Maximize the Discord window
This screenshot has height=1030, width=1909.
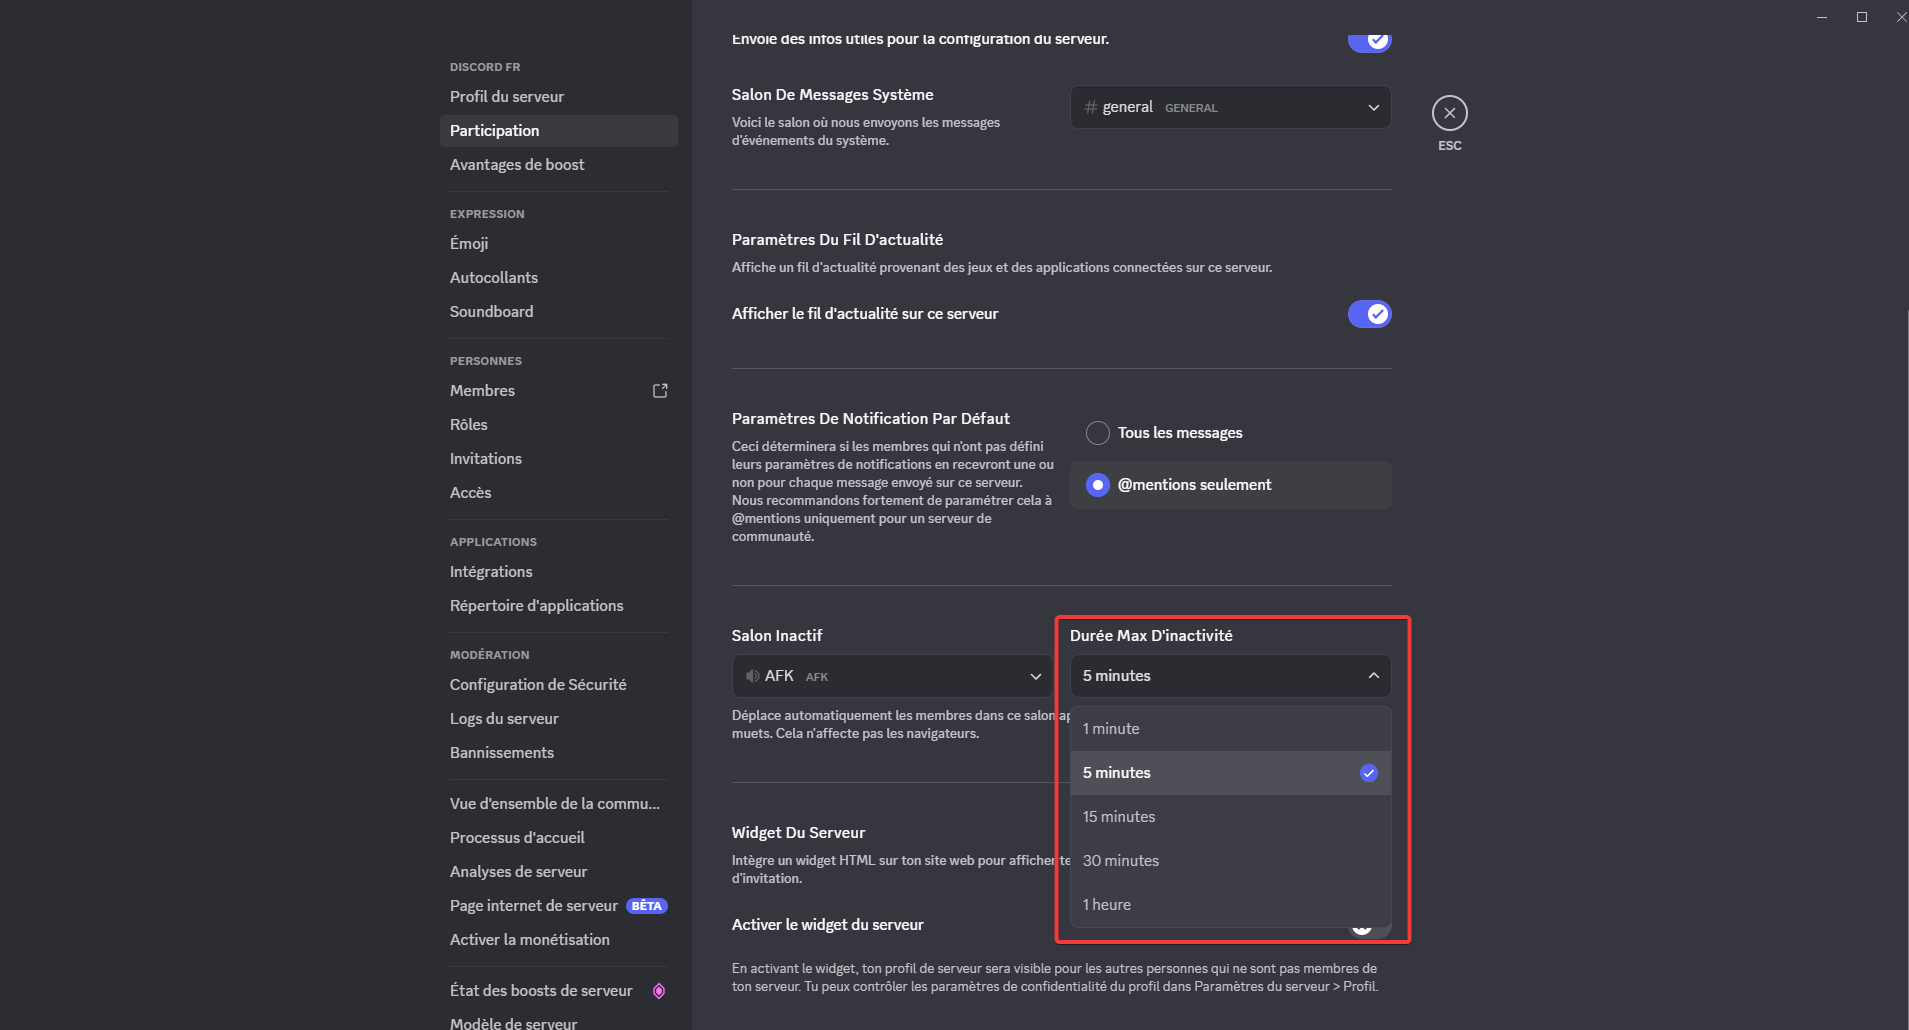point(1862,17)
